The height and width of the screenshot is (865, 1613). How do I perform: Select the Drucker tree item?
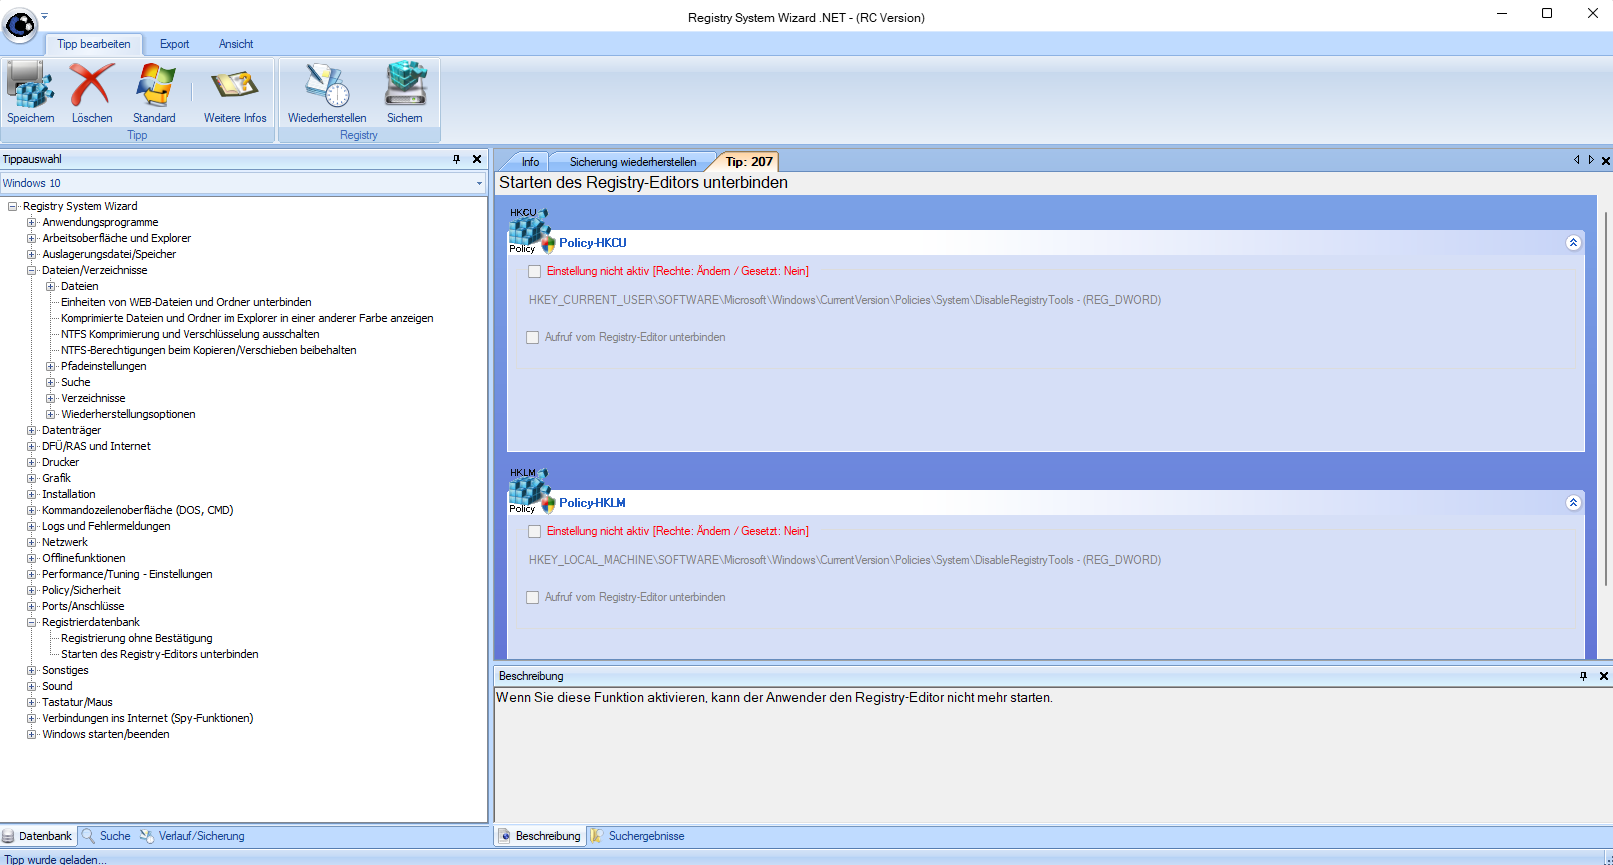60,462
